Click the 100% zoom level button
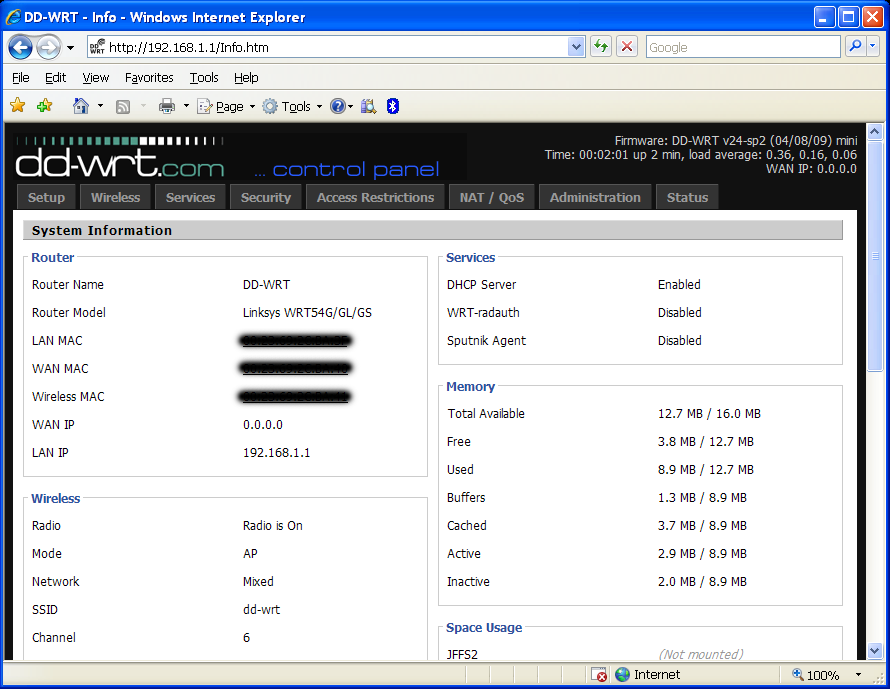 pos(816,675)
